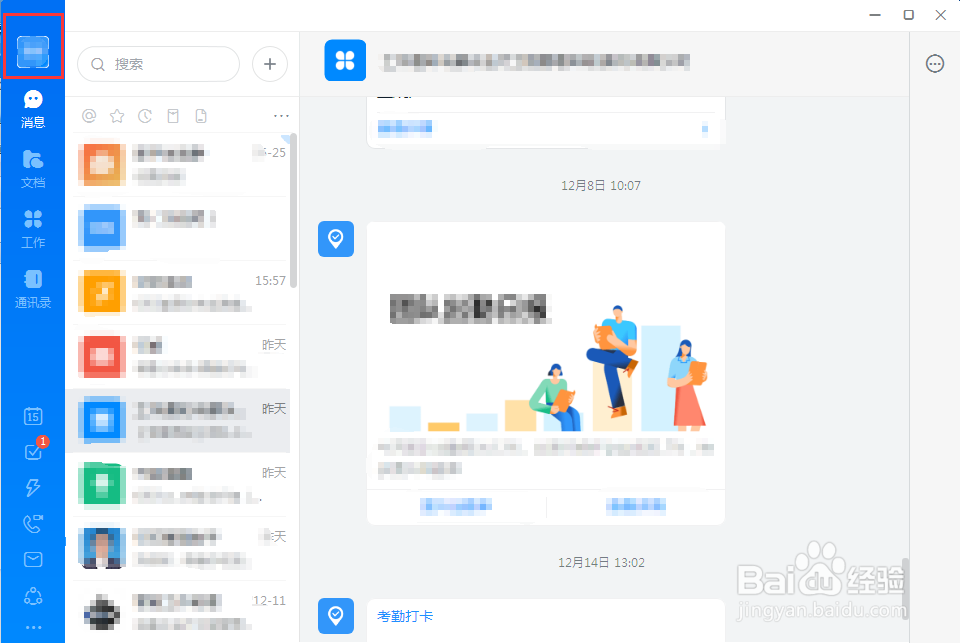Start a video call via the phone icon
The width and height of the screenshot is (960, 643).
click(32, 524)
